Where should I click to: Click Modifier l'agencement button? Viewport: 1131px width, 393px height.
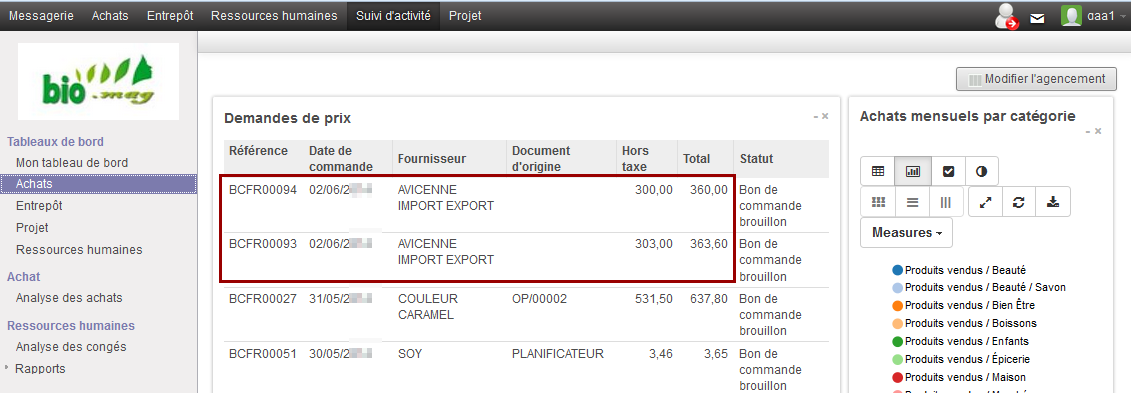coord(1037,79)
